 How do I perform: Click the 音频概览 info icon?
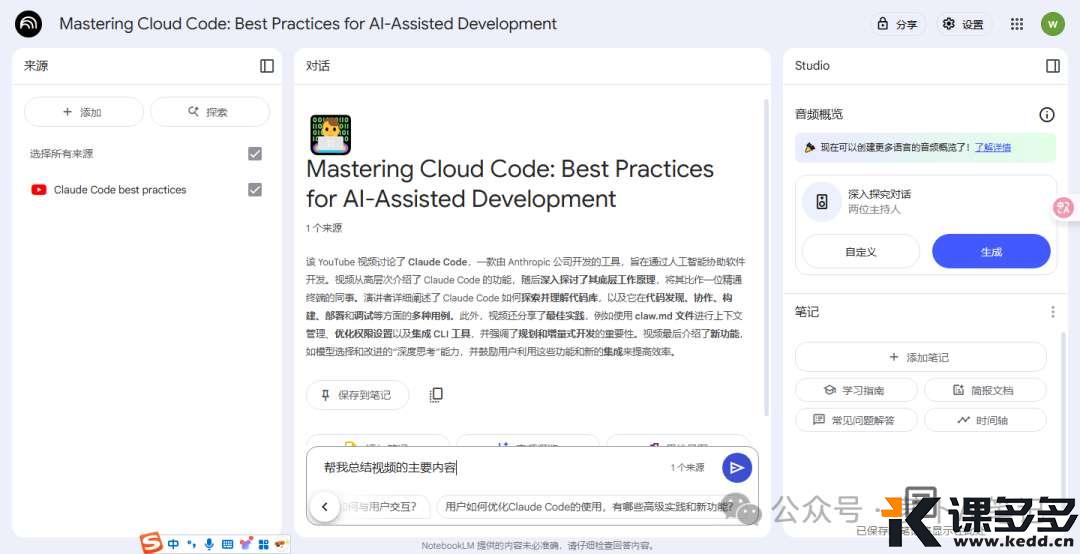1046,114
